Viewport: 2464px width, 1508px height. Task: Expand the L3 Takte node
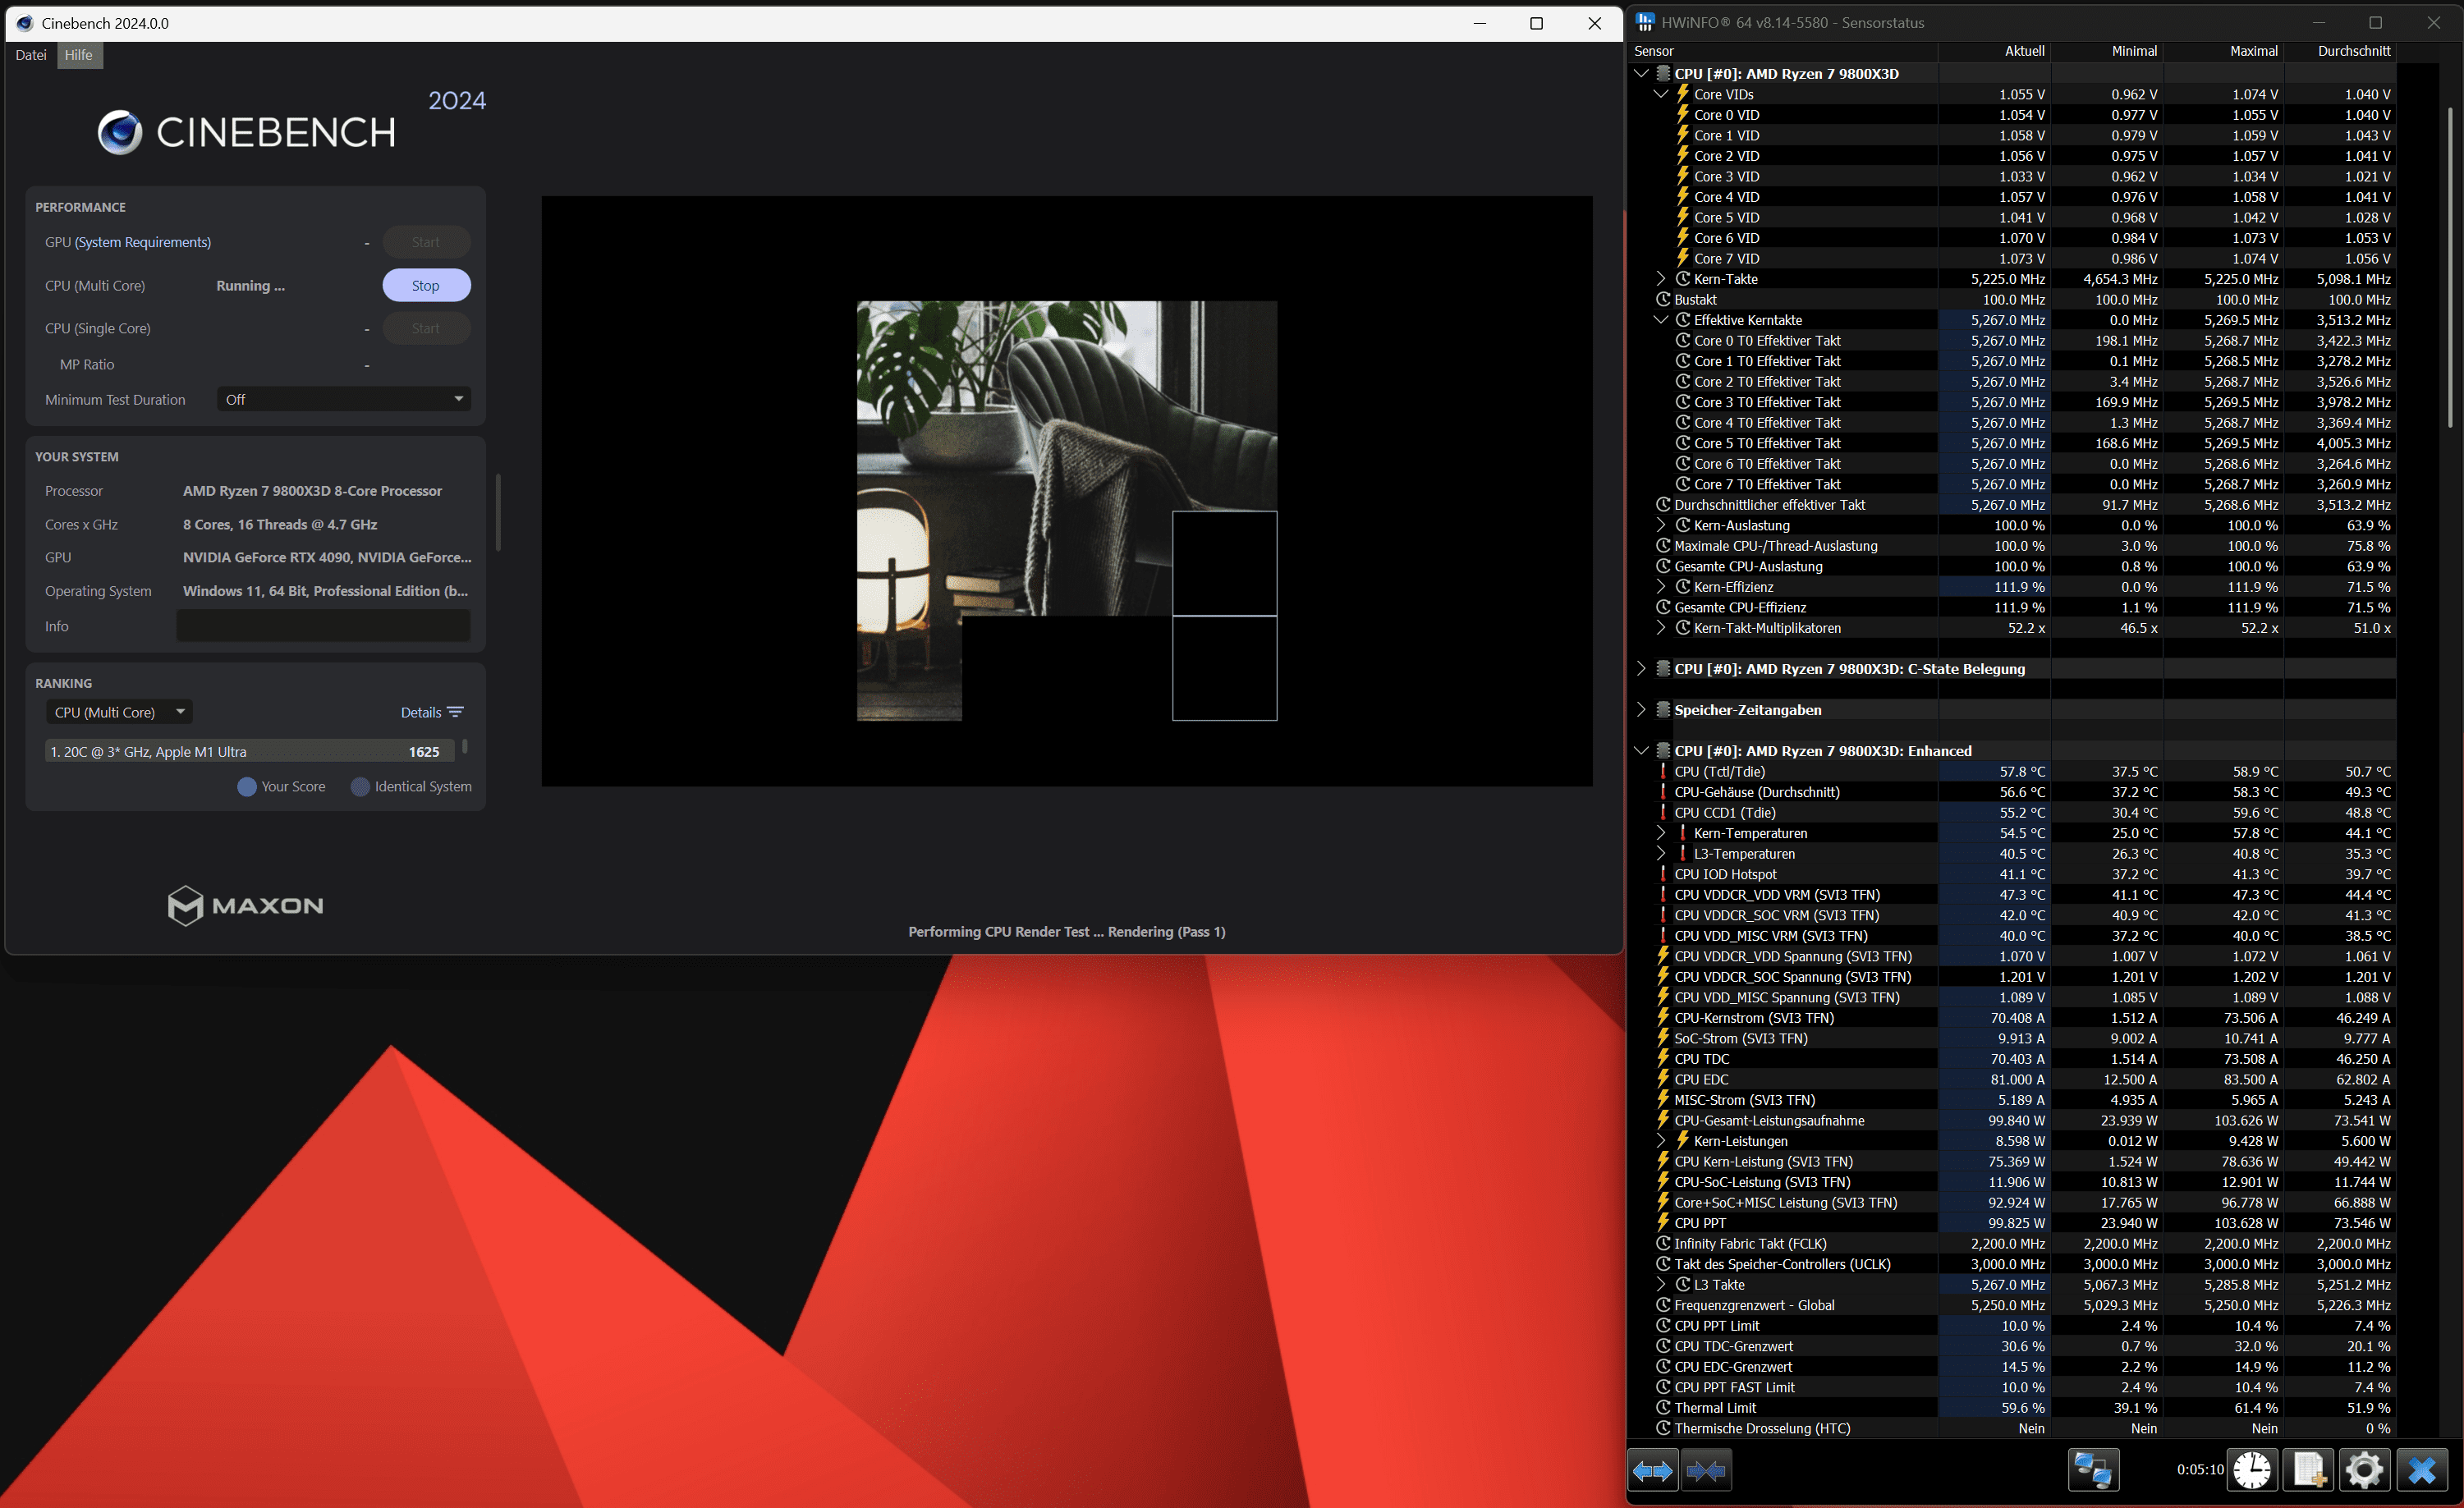[x=1661, y=1284]
